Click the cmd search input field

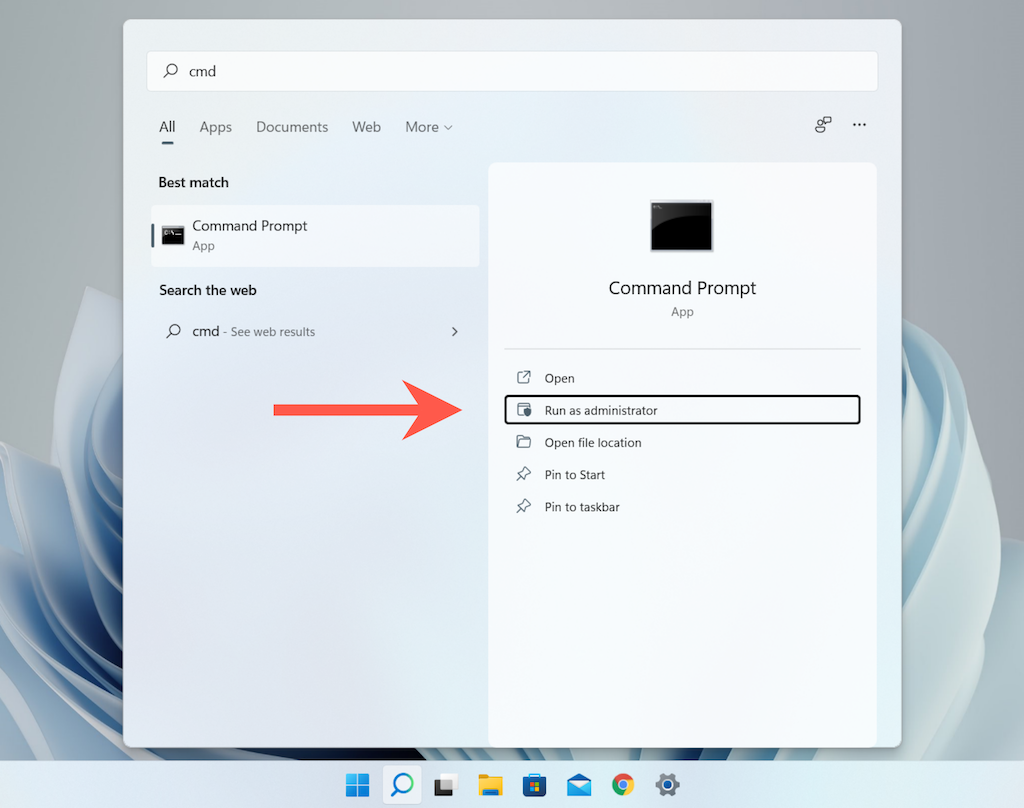tap(512, 71)
